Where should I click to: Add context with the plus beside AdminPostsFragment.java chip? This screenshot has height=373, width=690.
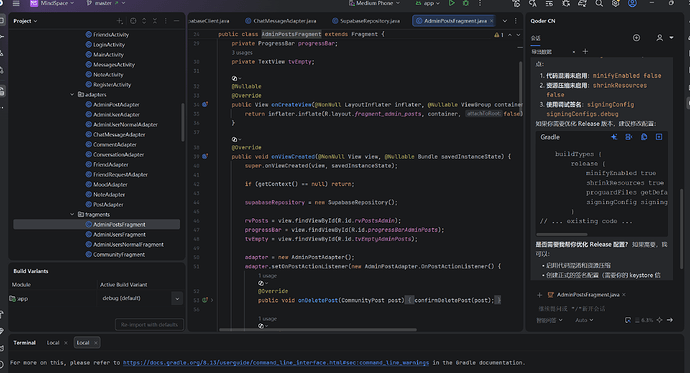540,295
